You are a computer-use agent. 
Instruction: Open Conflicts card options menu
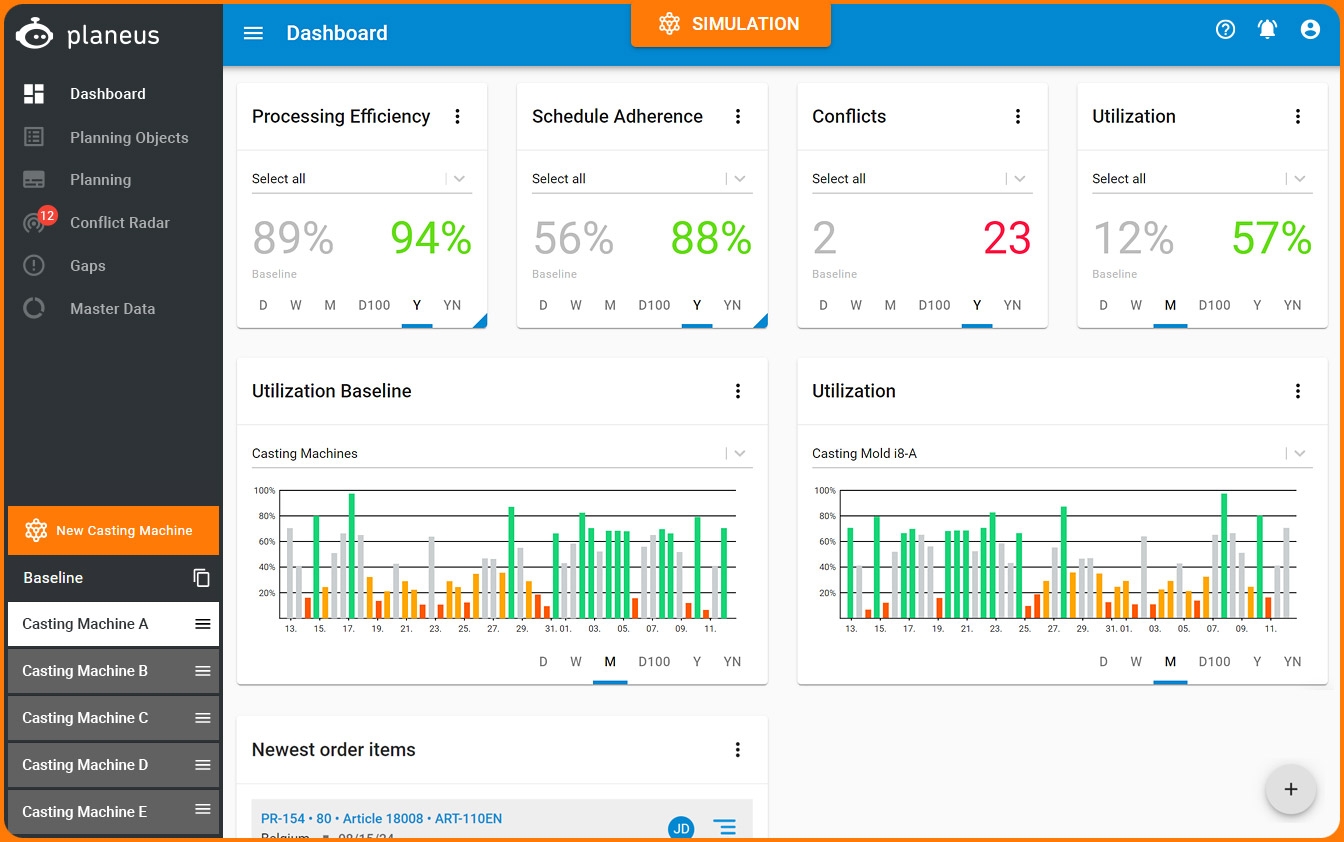tap(1018, 117)
